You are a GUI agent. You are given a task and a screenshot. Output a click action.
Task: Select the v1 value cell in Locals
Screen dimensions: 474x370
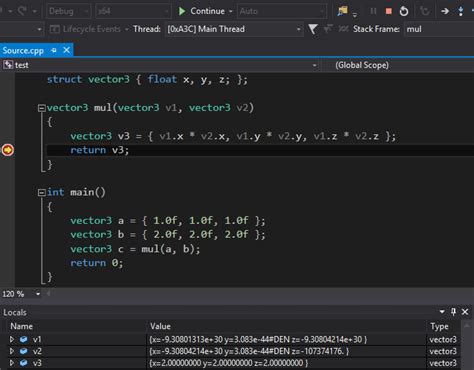click(x=286, y=339)
